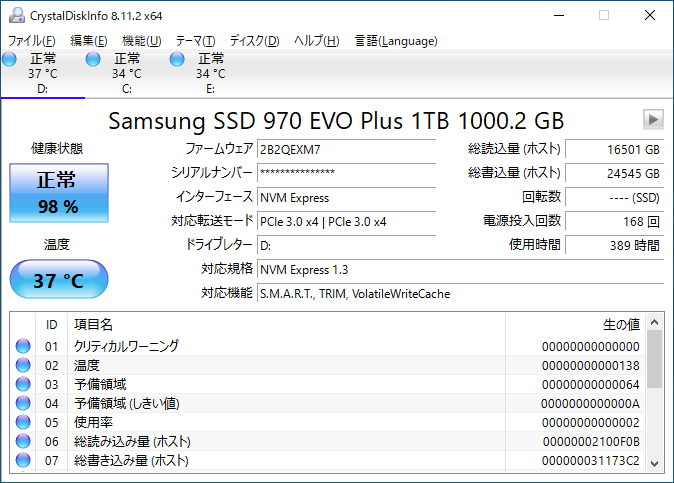Click total host writes value 24545 GB
This screenshot has height=483, width=674.
[x=615, y=174]
